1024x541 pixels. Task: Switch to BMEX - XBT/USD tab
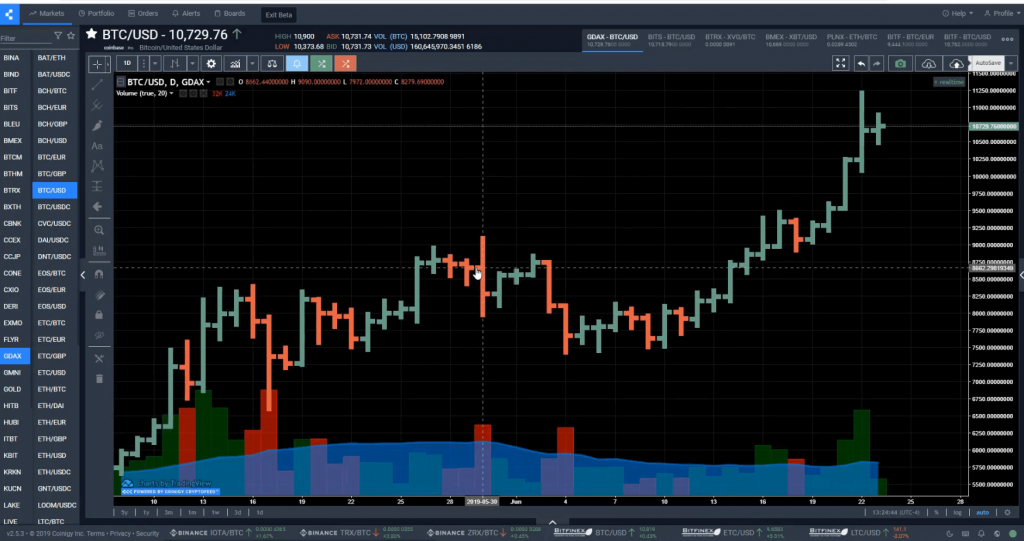tap(791, 40)
